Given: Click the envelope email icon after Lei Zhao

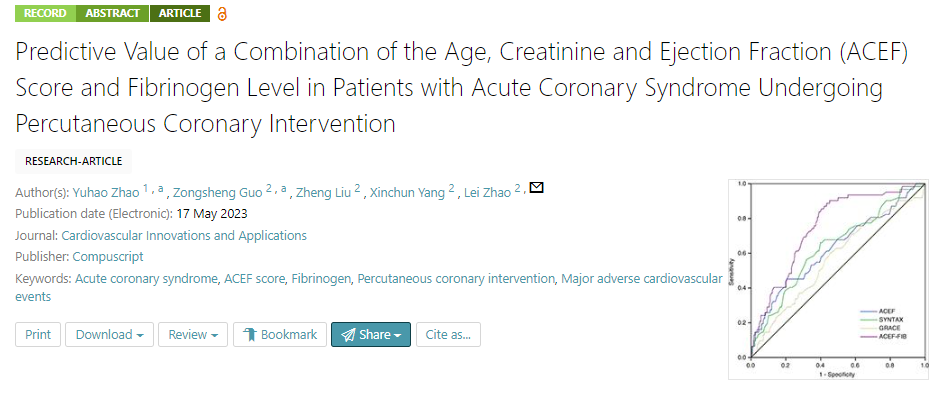Looking at the screenshot, I should [537, 188].
